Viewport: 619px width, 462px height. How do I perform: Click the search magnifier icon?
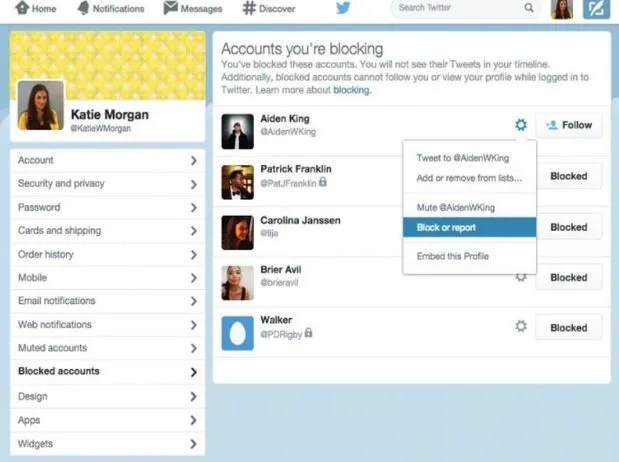(528, 8)
